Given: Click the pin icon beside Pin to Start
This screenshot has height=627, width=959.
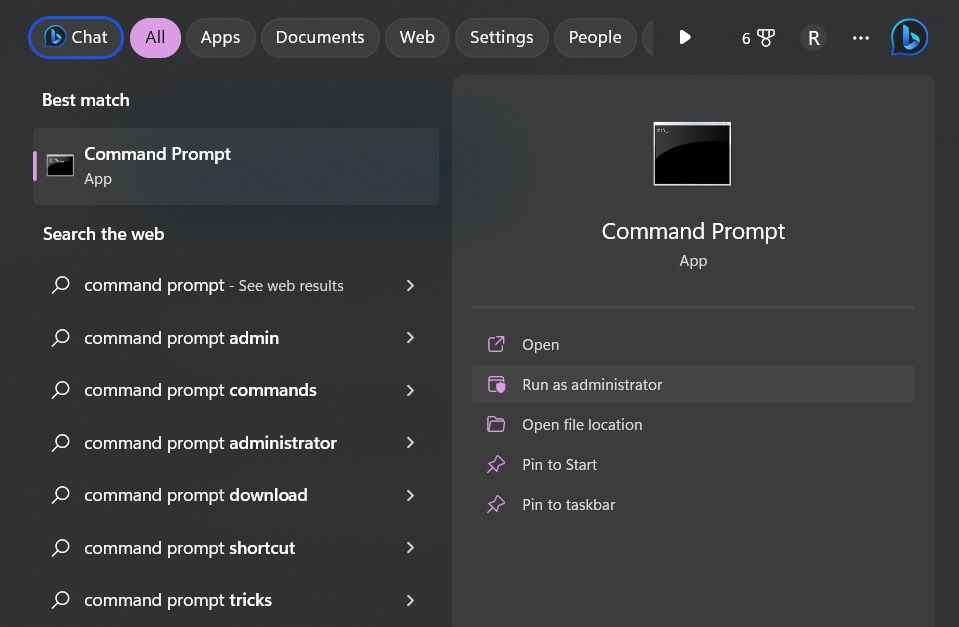Looking at the screenshot, I should click(x=496, y=464).
